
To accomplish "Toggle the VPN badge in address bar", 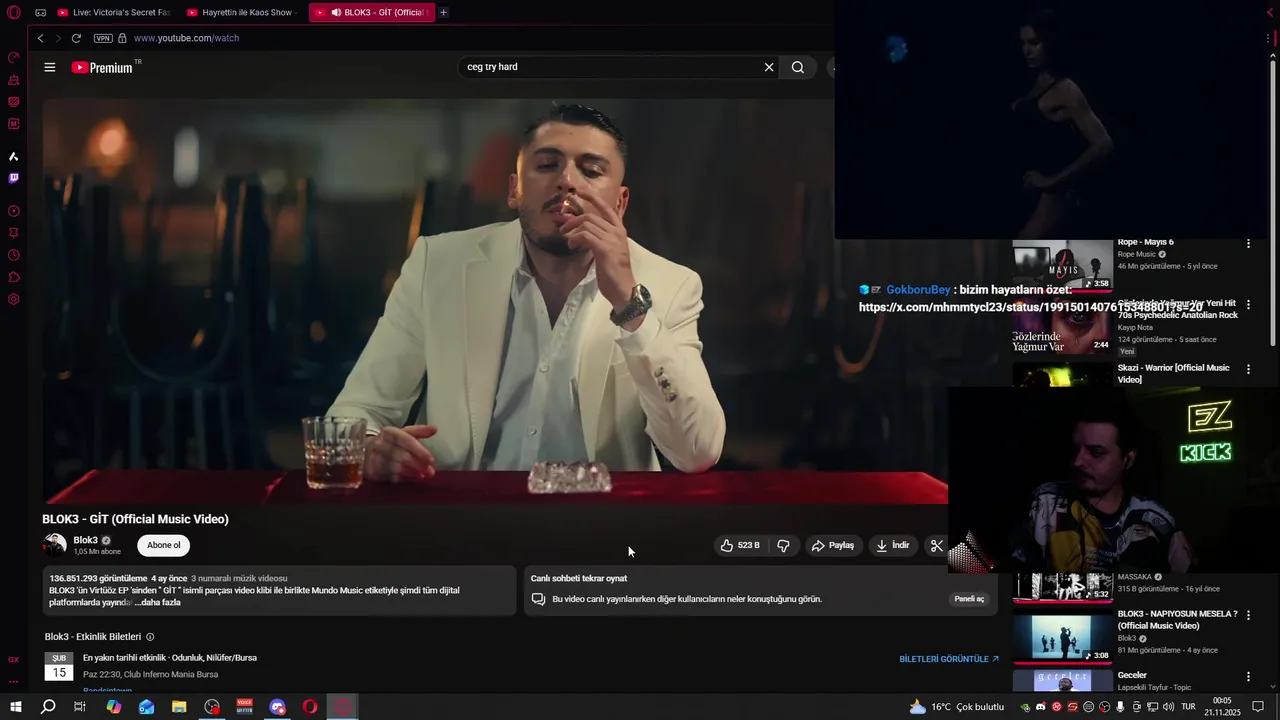I will pyautogui.click(x=103, y=38).
